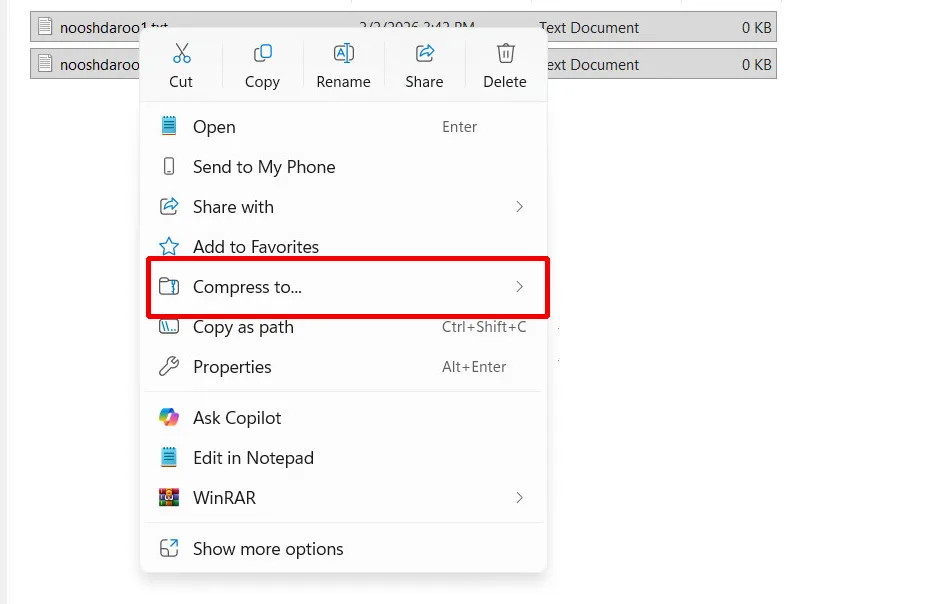Click the Delete trash icon
Screen dimensions: 925x604
click(x=505, y=54)
